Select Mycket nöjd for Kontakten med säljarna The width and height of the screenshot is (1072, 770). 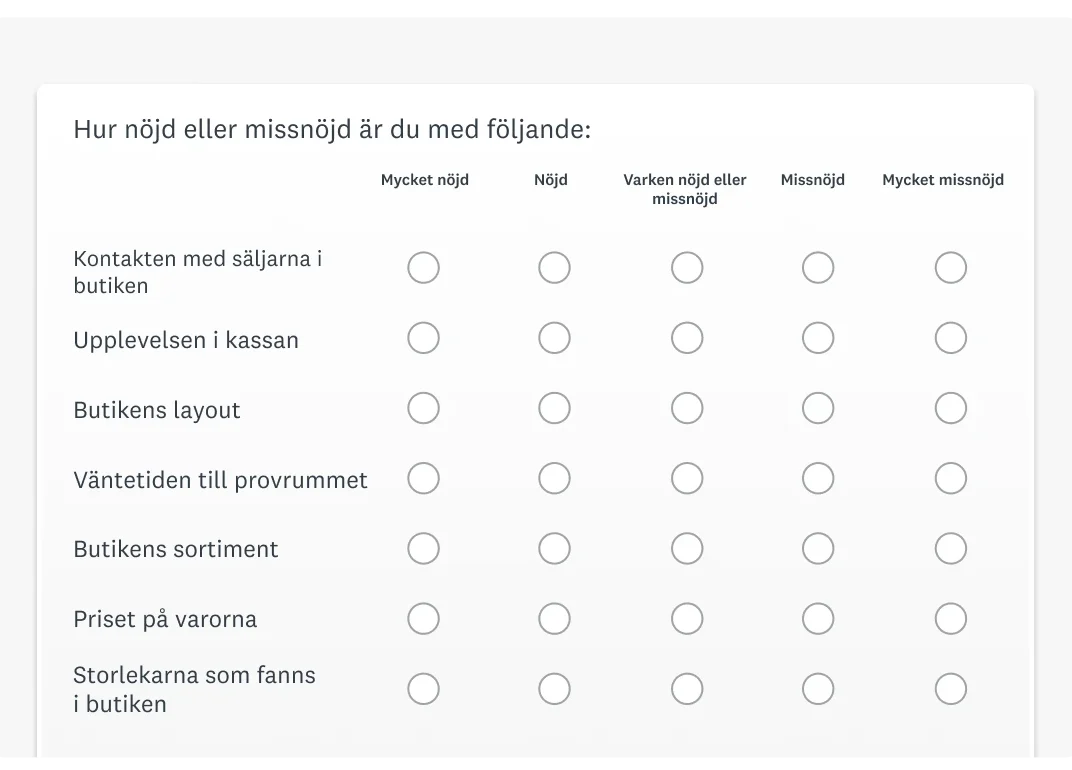tap(423, 267)
